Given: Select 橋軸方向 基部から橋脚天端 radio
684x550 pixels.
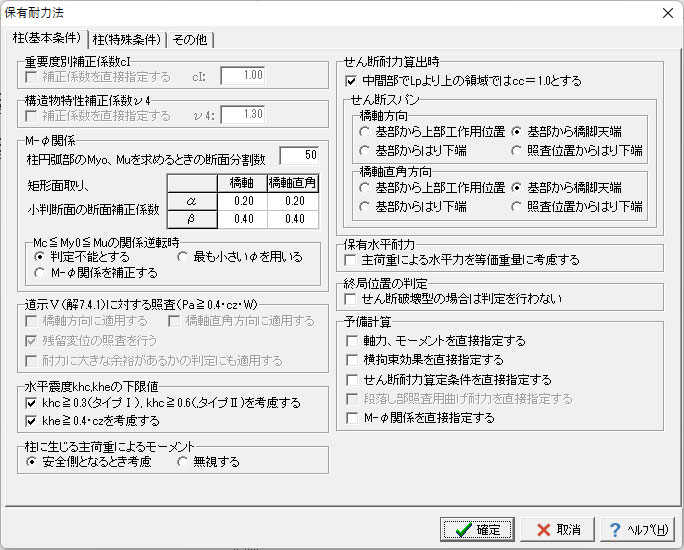Looking at the screenshot, I should (566, 131).
